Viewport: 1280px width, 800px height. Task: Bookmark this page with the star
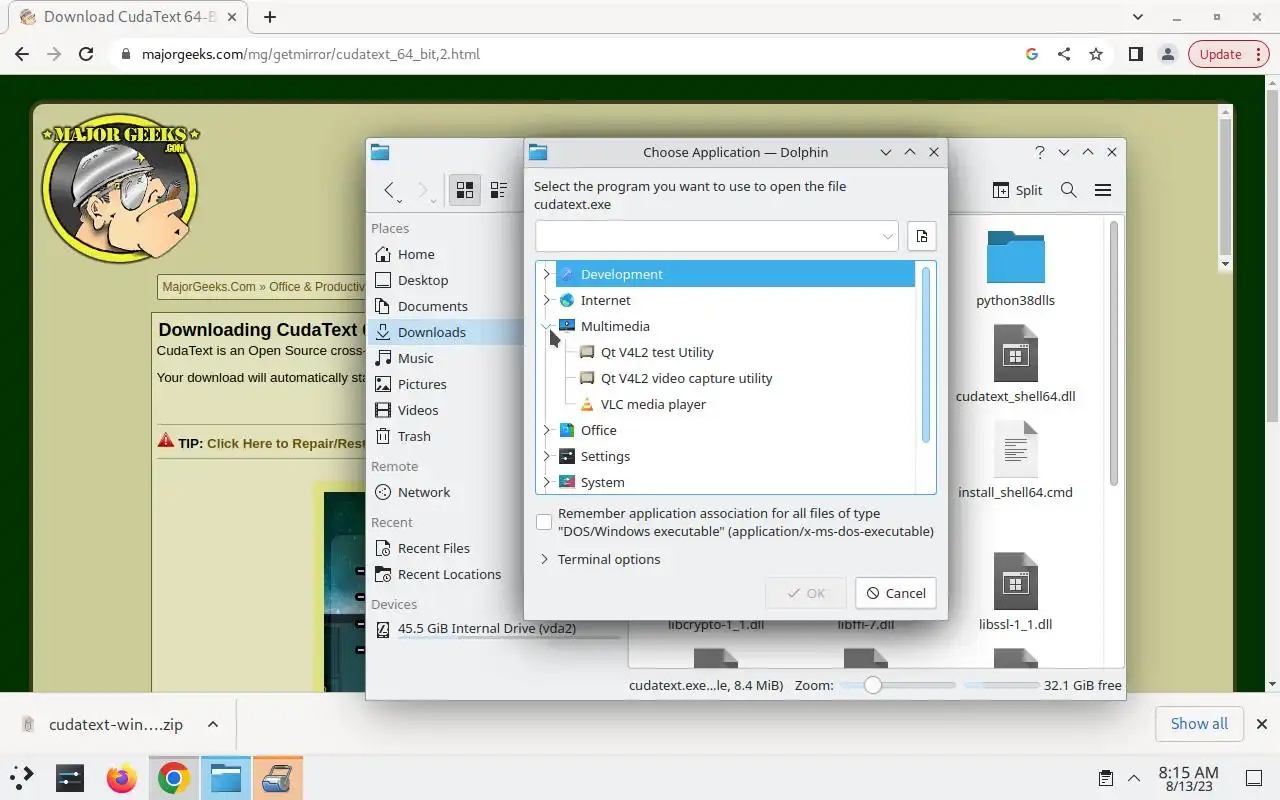[x=1096, y=54]
